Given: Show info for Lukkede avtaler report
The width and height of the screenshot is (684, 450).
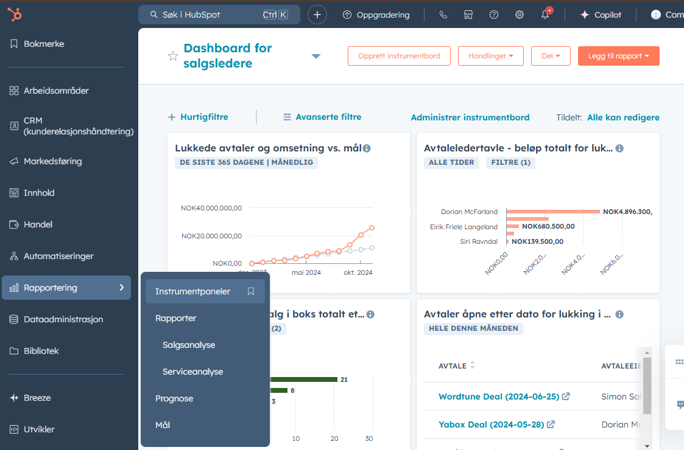Looking at the screenshot, I should (367, 148).
